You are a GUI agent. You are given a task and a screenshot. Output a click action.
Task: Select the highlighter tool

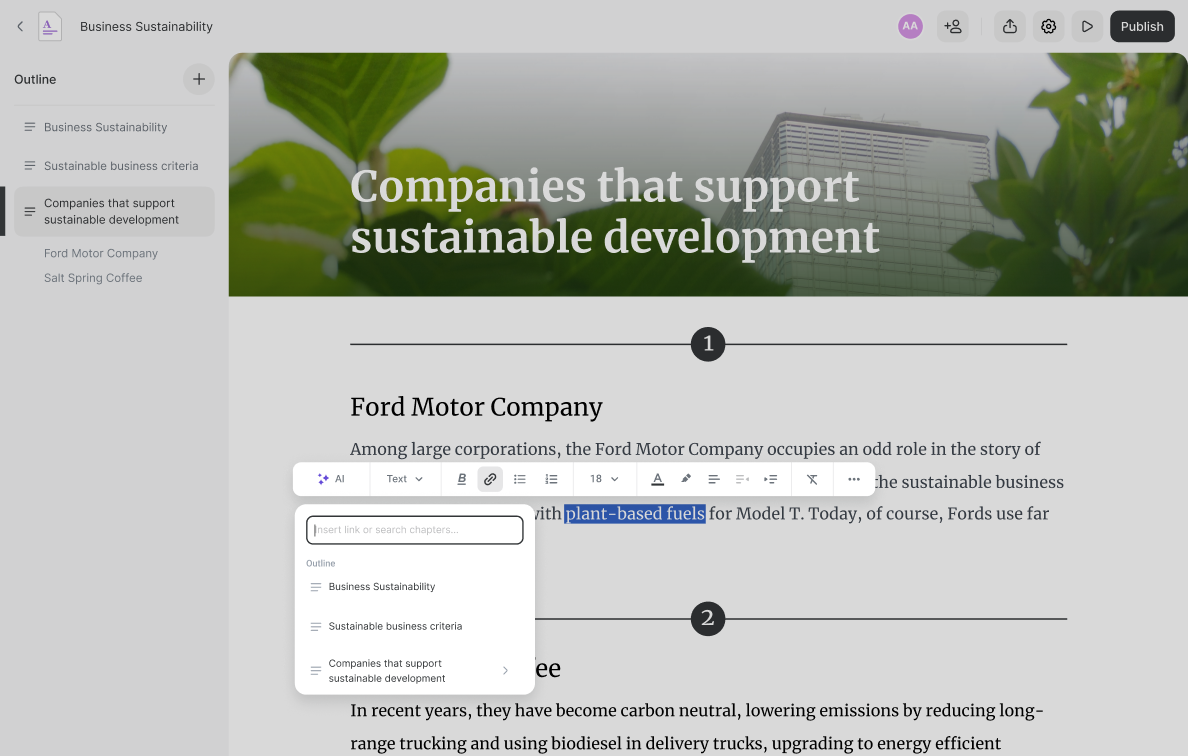click(686, 479)
